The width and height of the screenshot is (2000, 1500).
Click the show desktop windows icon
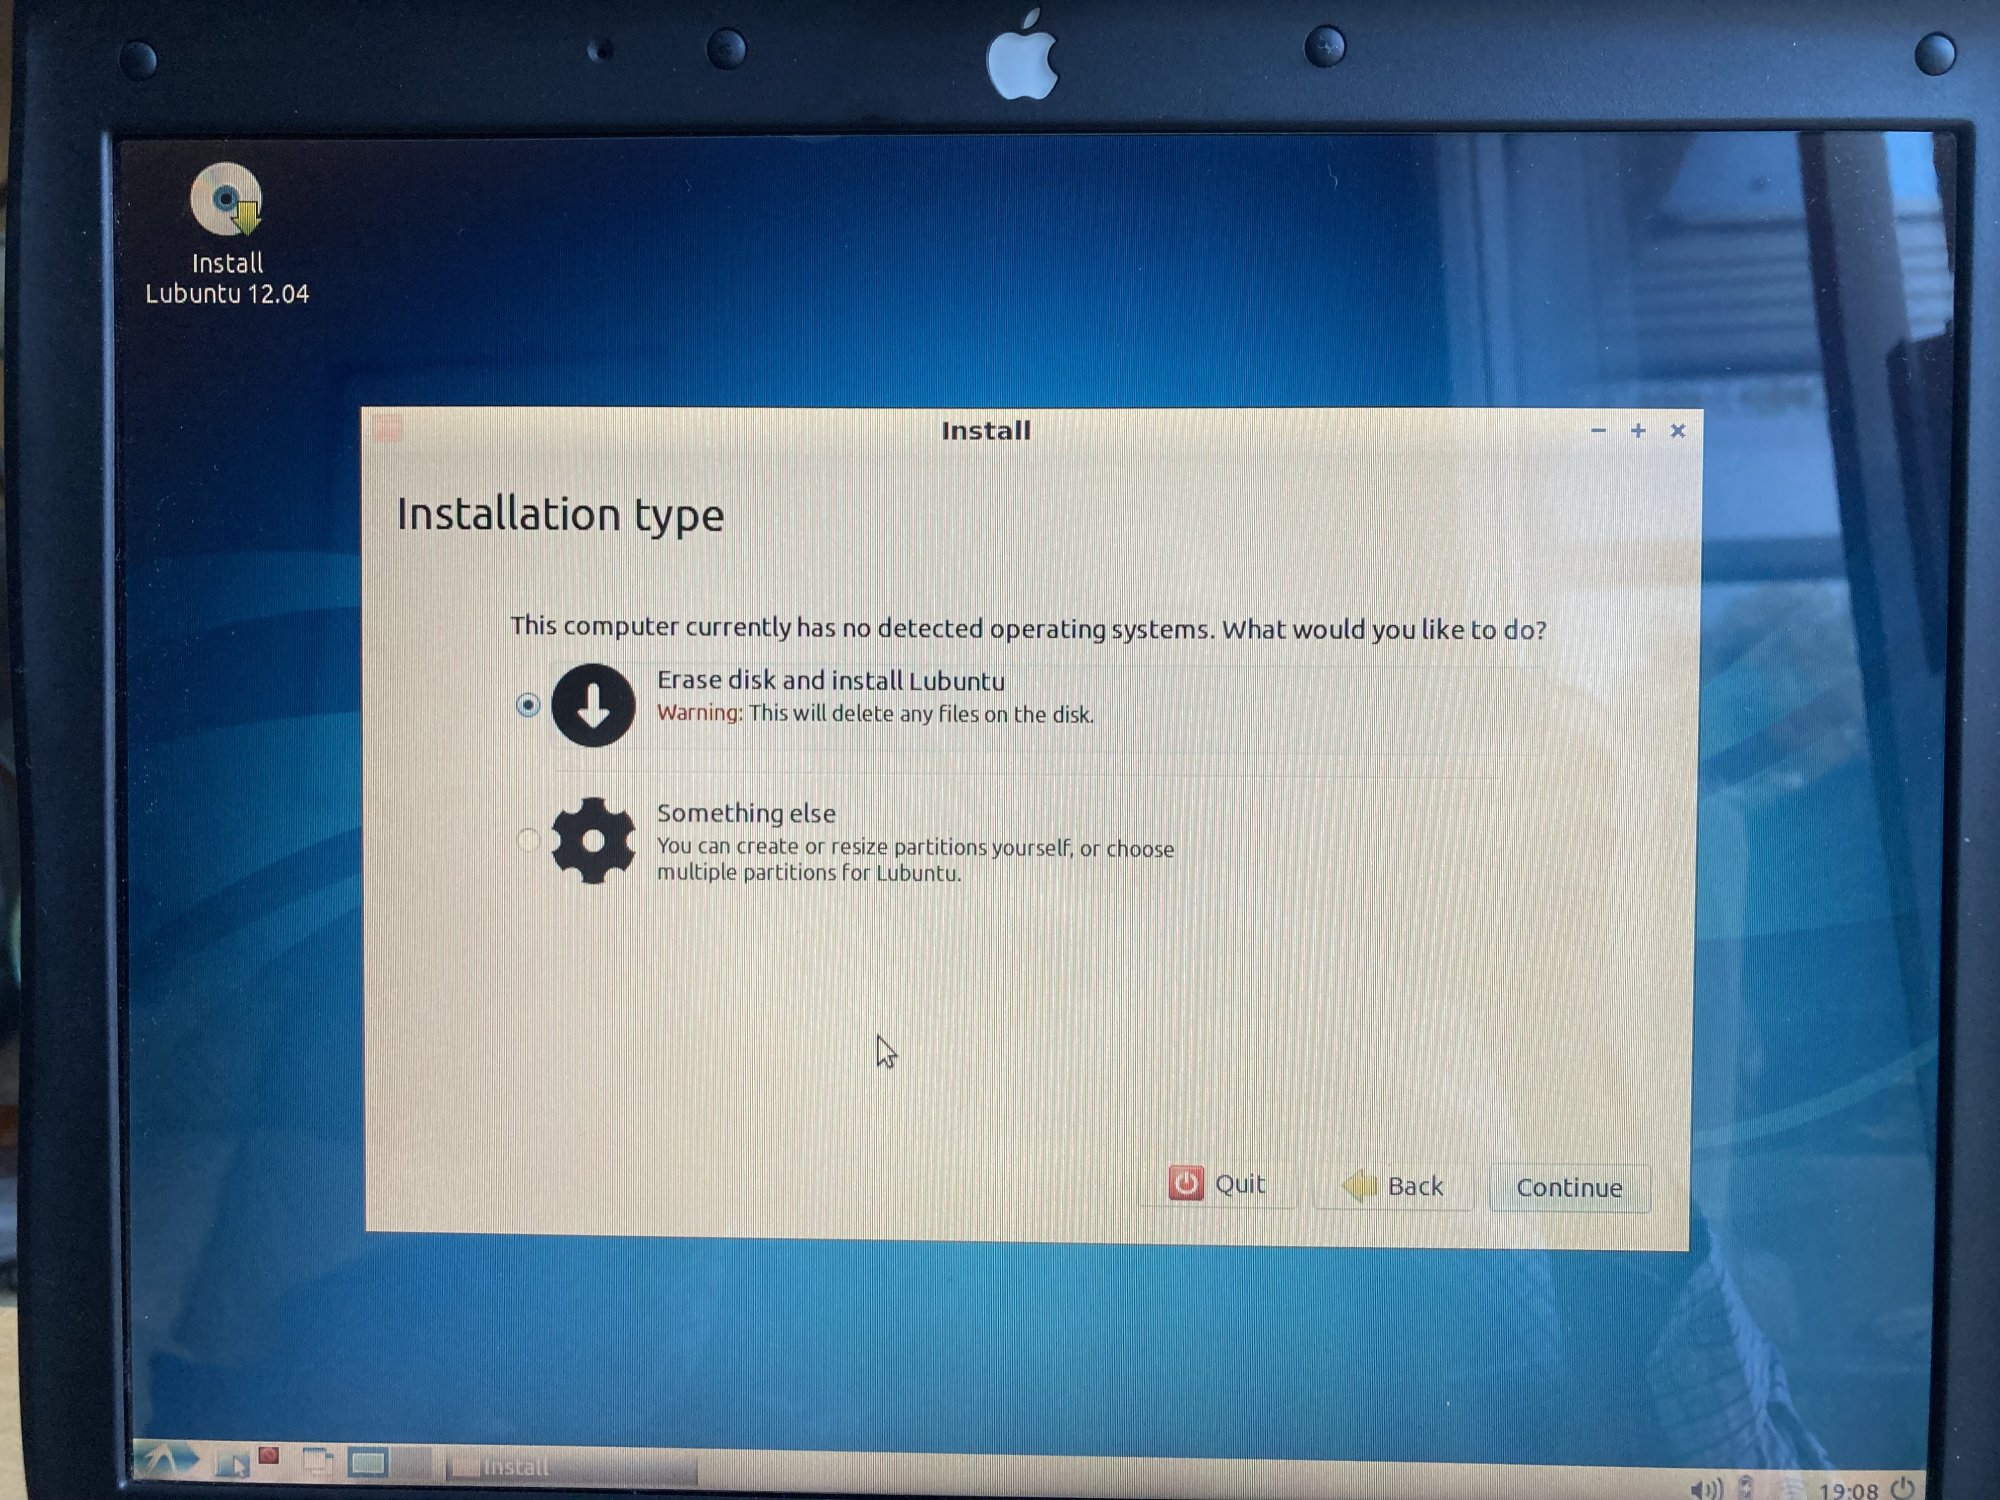[318, 1463]
